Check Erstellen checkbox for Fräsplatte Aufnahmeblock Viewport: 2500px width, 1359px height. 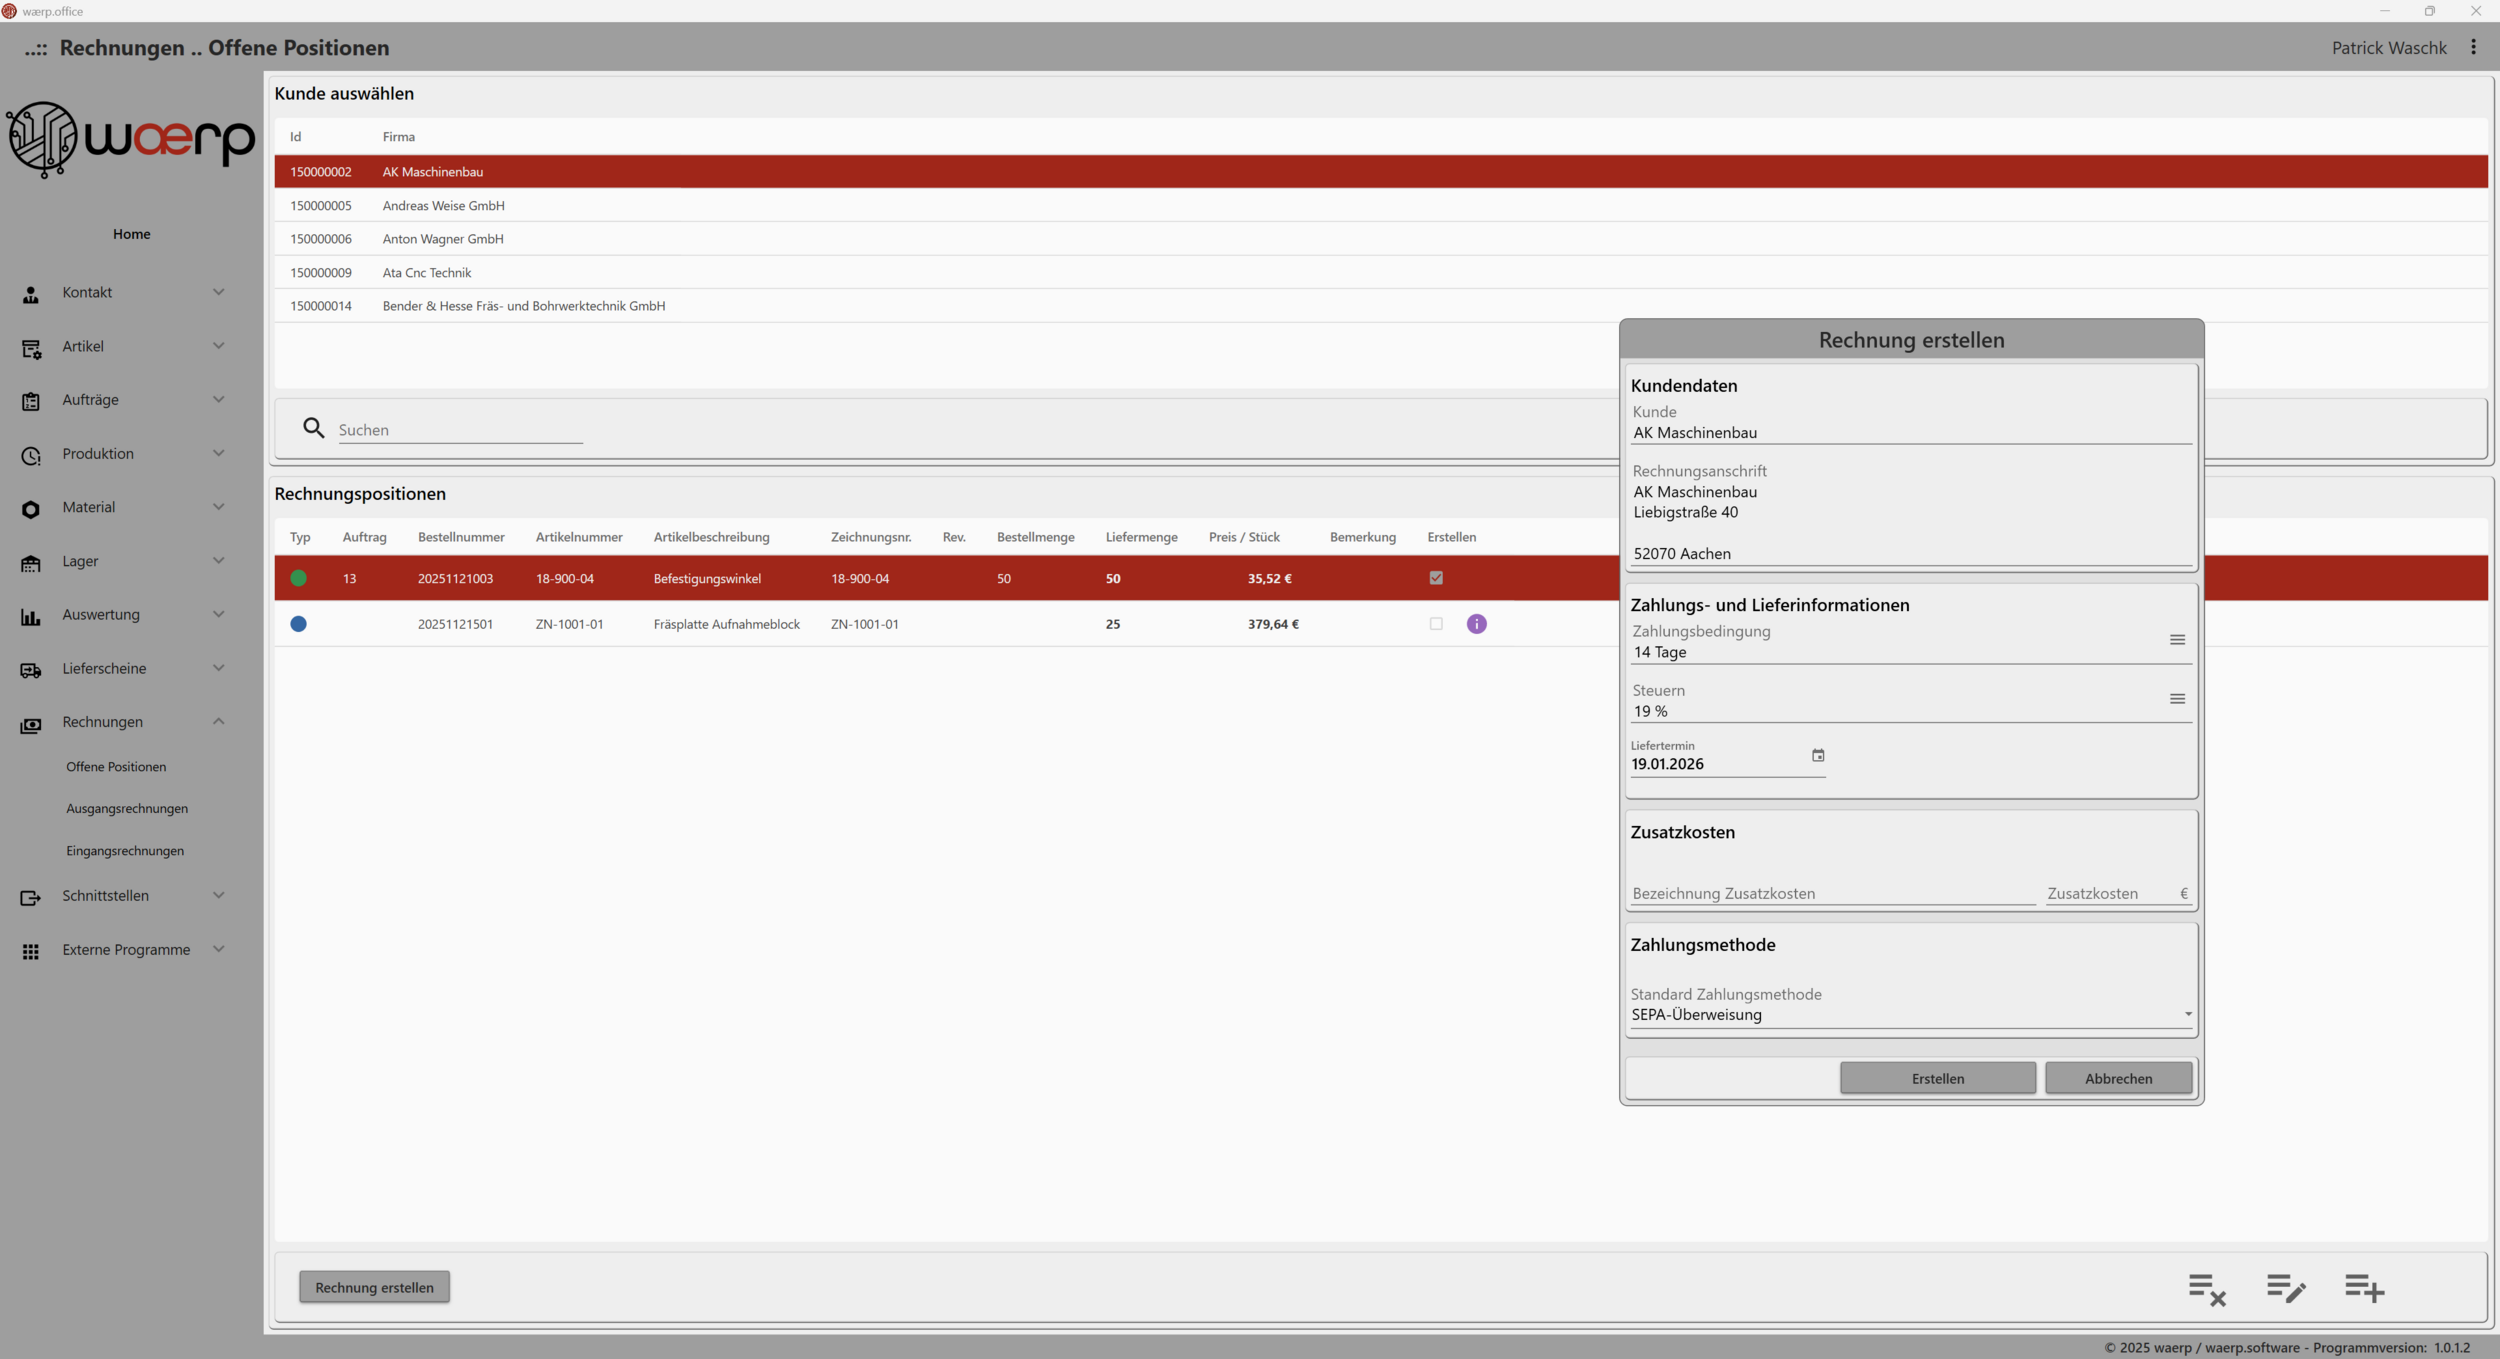coord(1436,624)
